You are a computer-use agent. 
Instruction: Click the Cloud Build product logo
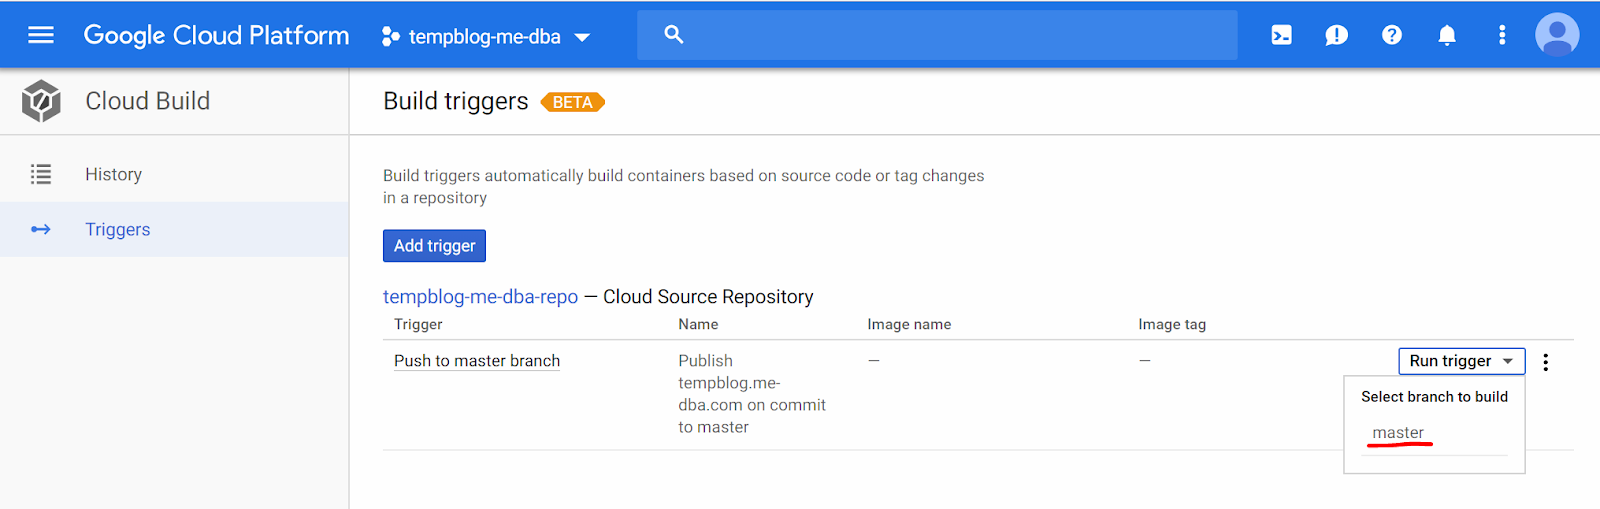click(41, 101)
